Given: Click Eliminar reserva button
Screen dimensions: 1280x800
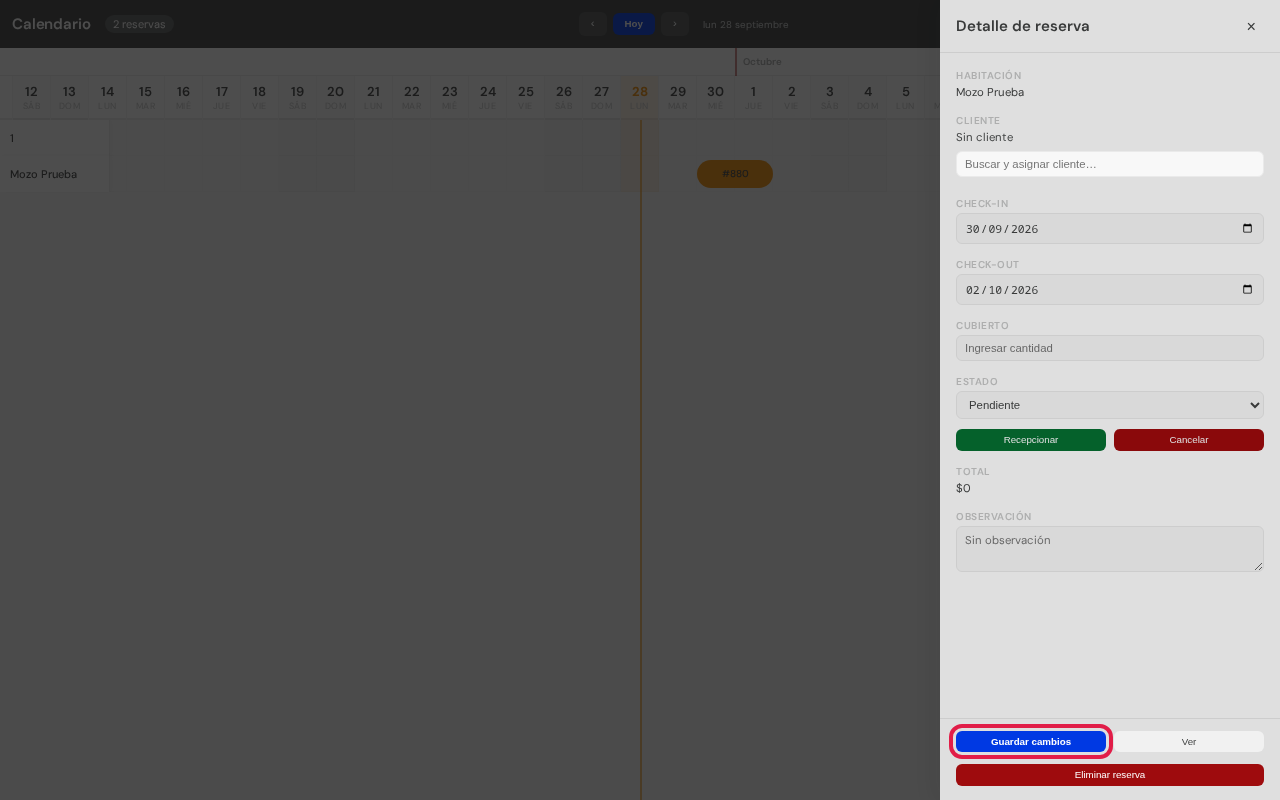Looking at the screenshot, I should click(1110, 775).
